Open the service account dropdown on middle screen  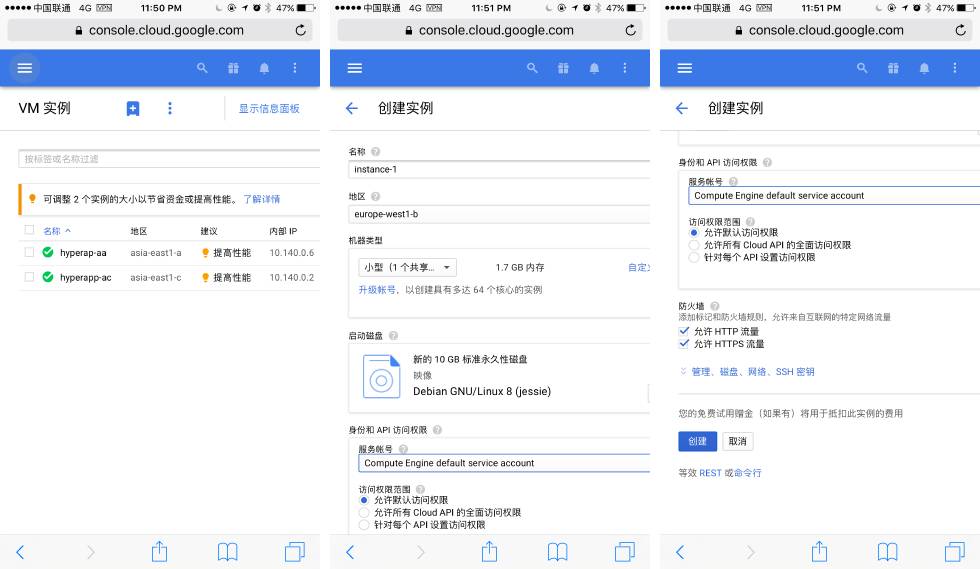pyautogui.click(x=504, y=463)
